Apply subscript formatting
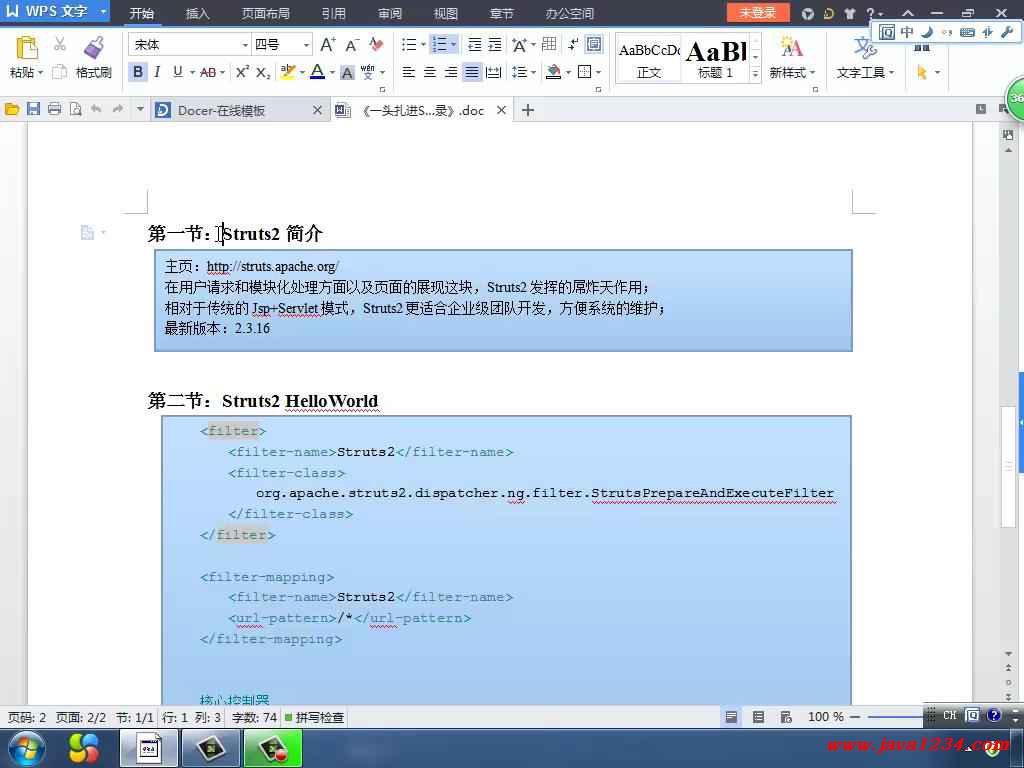This screenshot has width=1024, height=768. (x=263, y=72)
